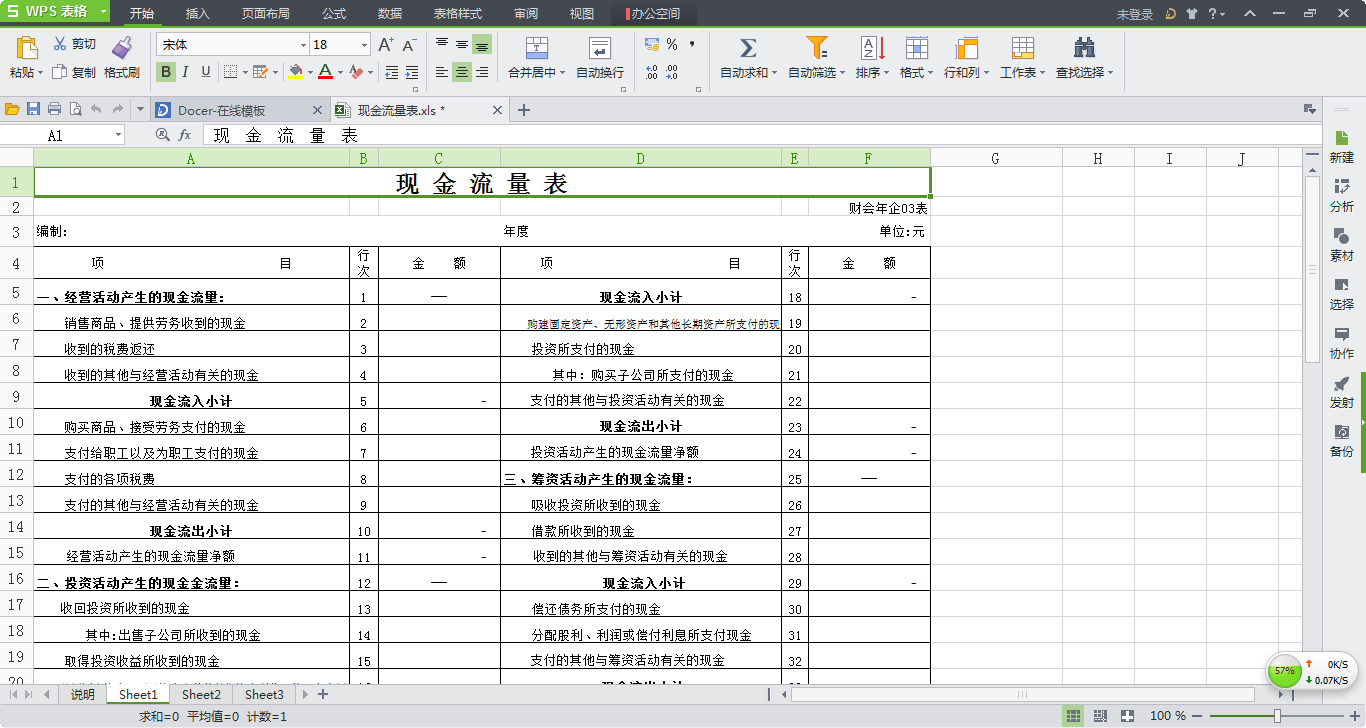The height and width of the screenshot is (728, 1366).
Task: Click the AutoFilter funnel icon
Action: (x=817, y=48)
